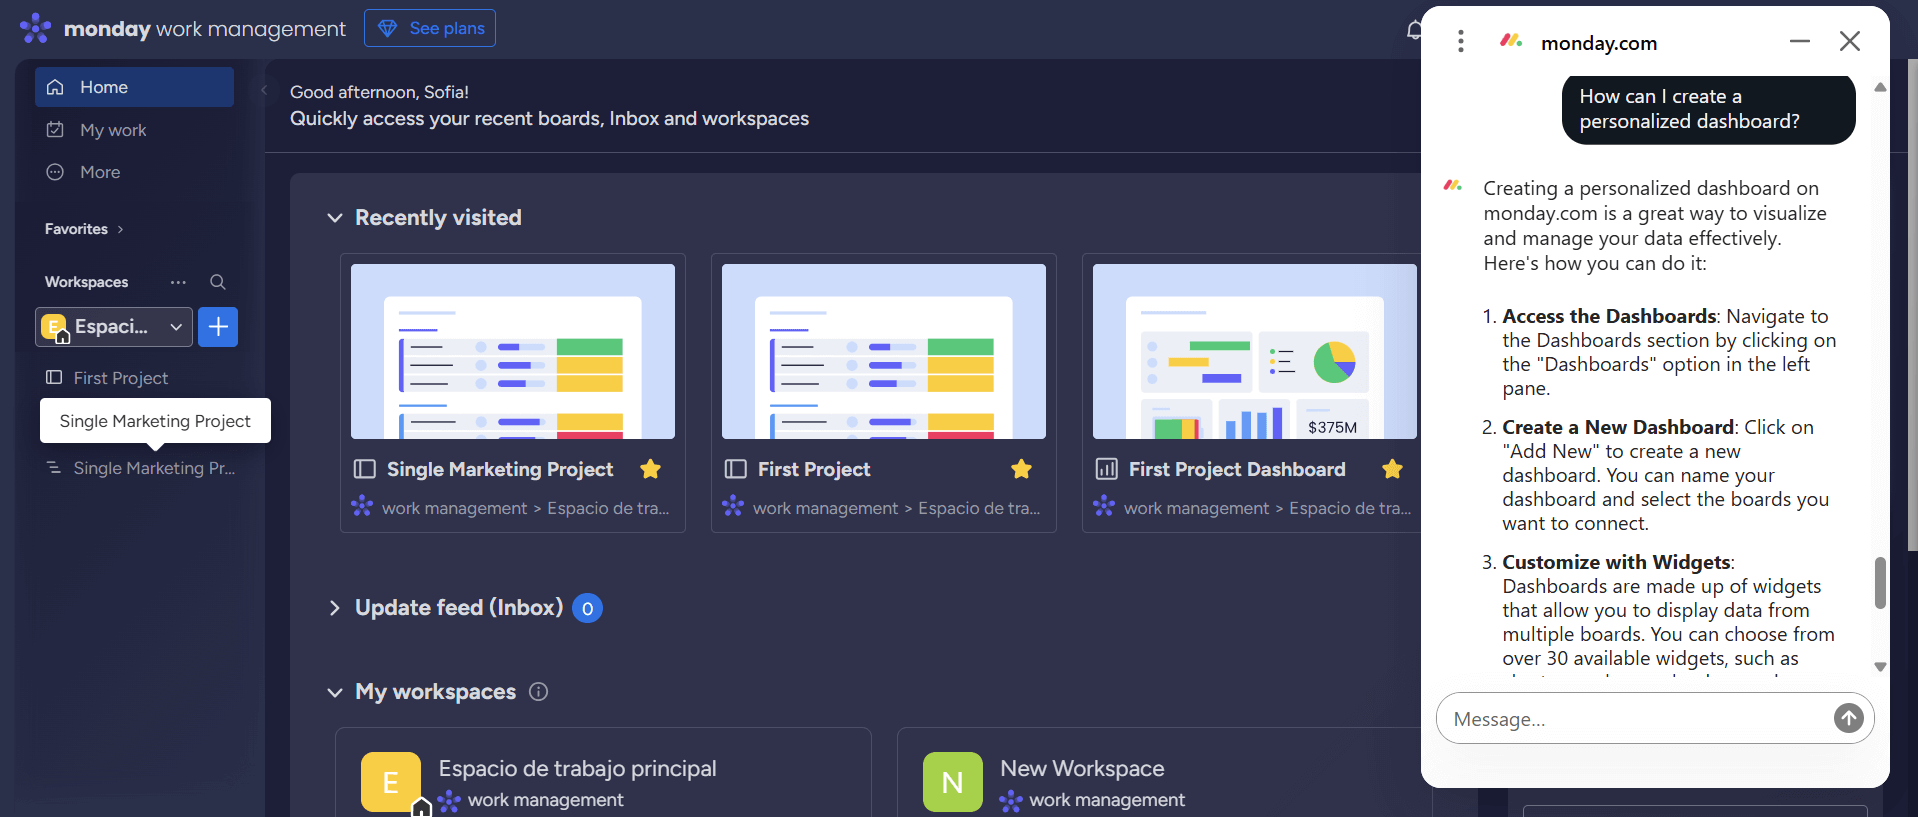Unfavorite the First Project star
The height and width of the screenshot is (817, 1918).
point(1021,469)
